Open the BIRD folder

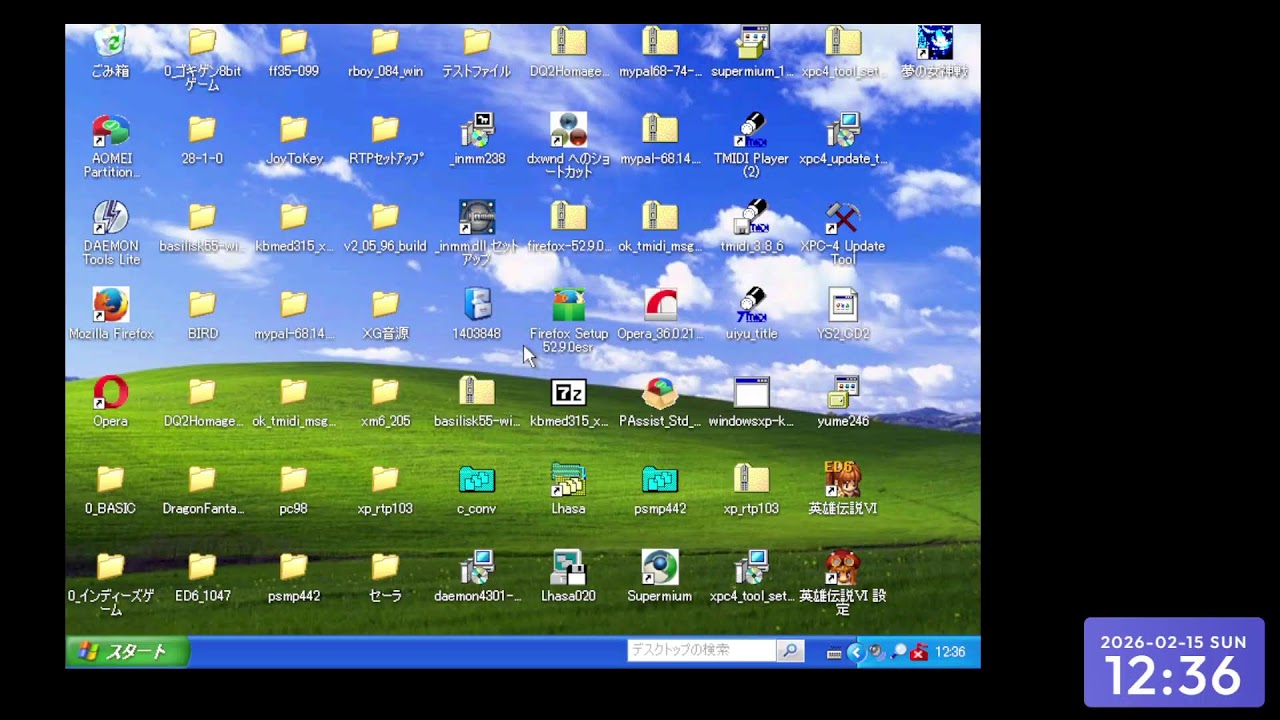tap(202, 305)
